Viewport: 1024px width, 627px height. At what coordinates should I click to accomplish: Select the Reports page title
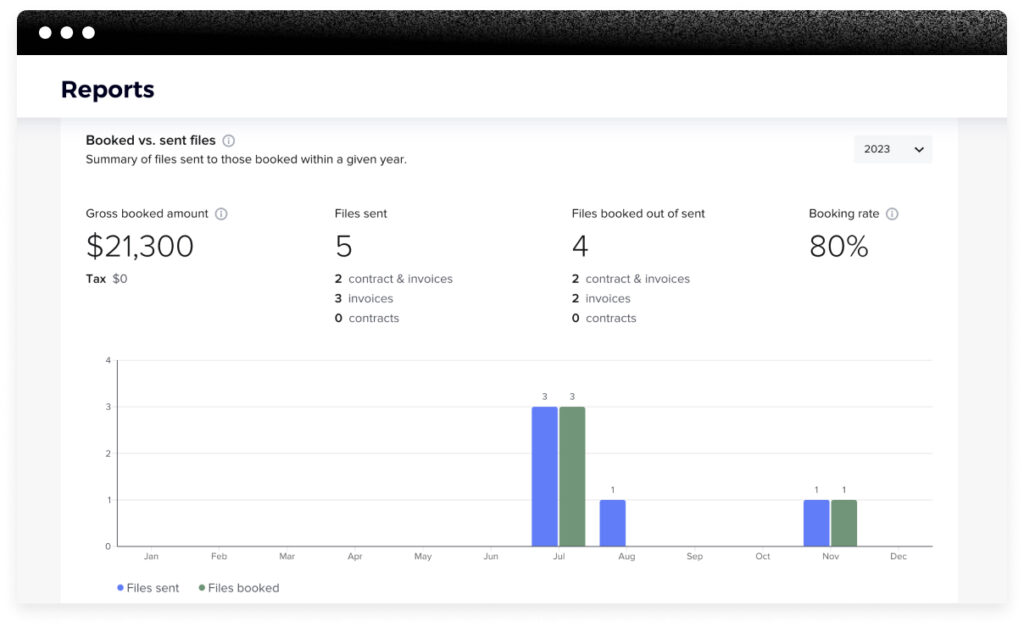[x=107, y=89]
